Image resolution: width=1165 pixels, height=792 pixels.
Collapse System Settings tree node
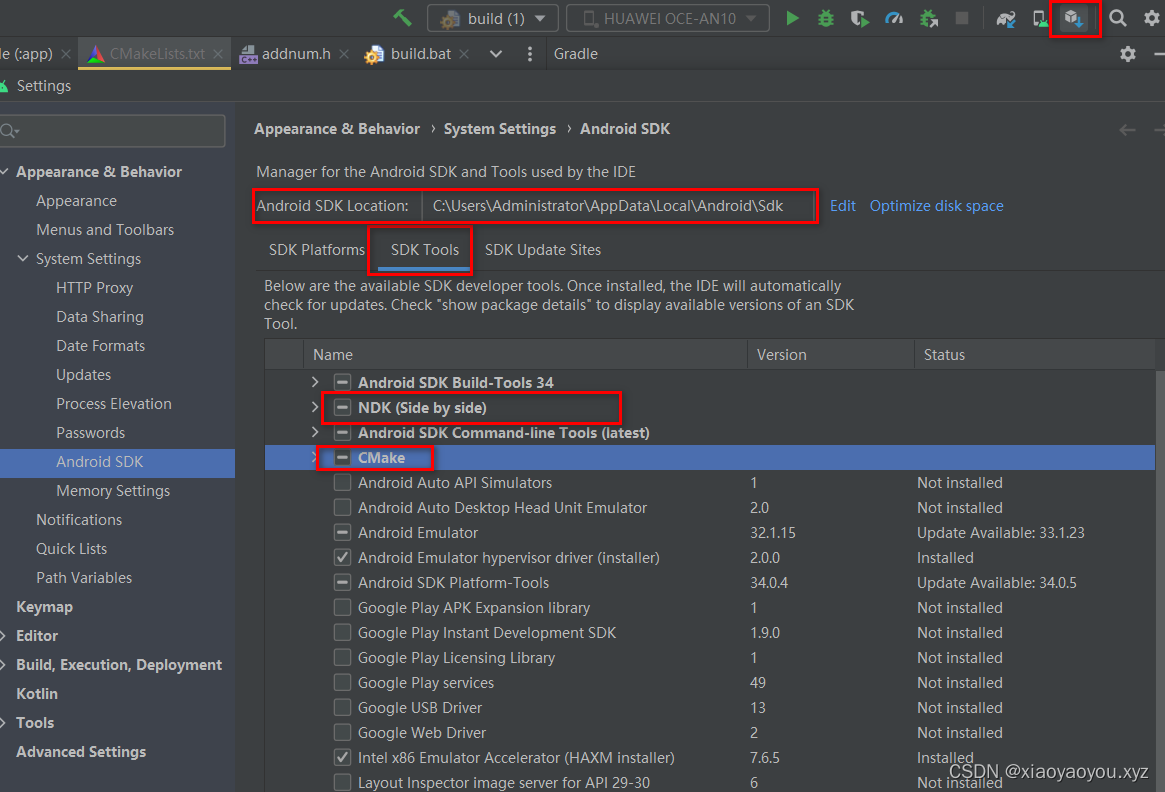[x=23, y=259]
